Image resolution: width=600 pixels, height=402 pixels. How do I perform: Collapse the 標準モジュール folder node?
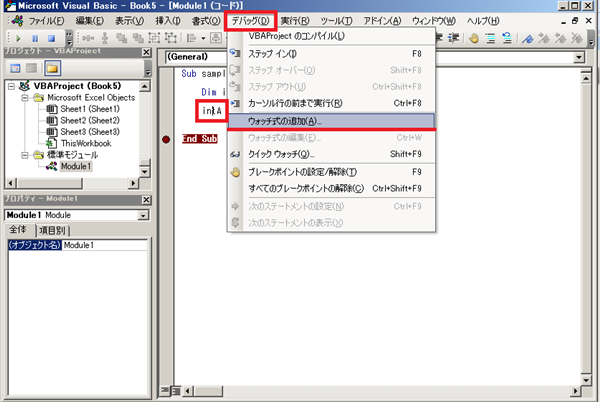coord(25,155)
